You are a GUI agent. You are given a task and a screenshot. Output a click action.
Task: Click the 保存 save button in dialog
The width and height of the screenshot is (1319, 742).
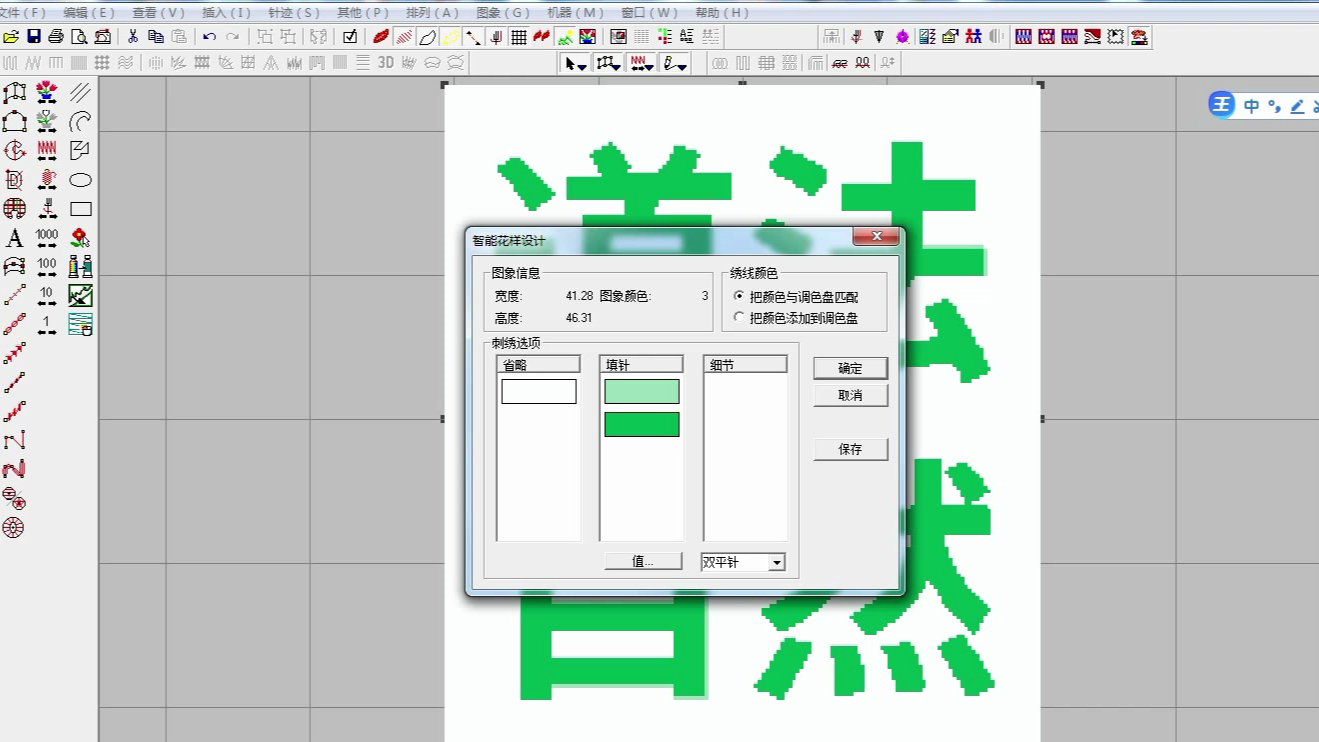coord(850,449)
